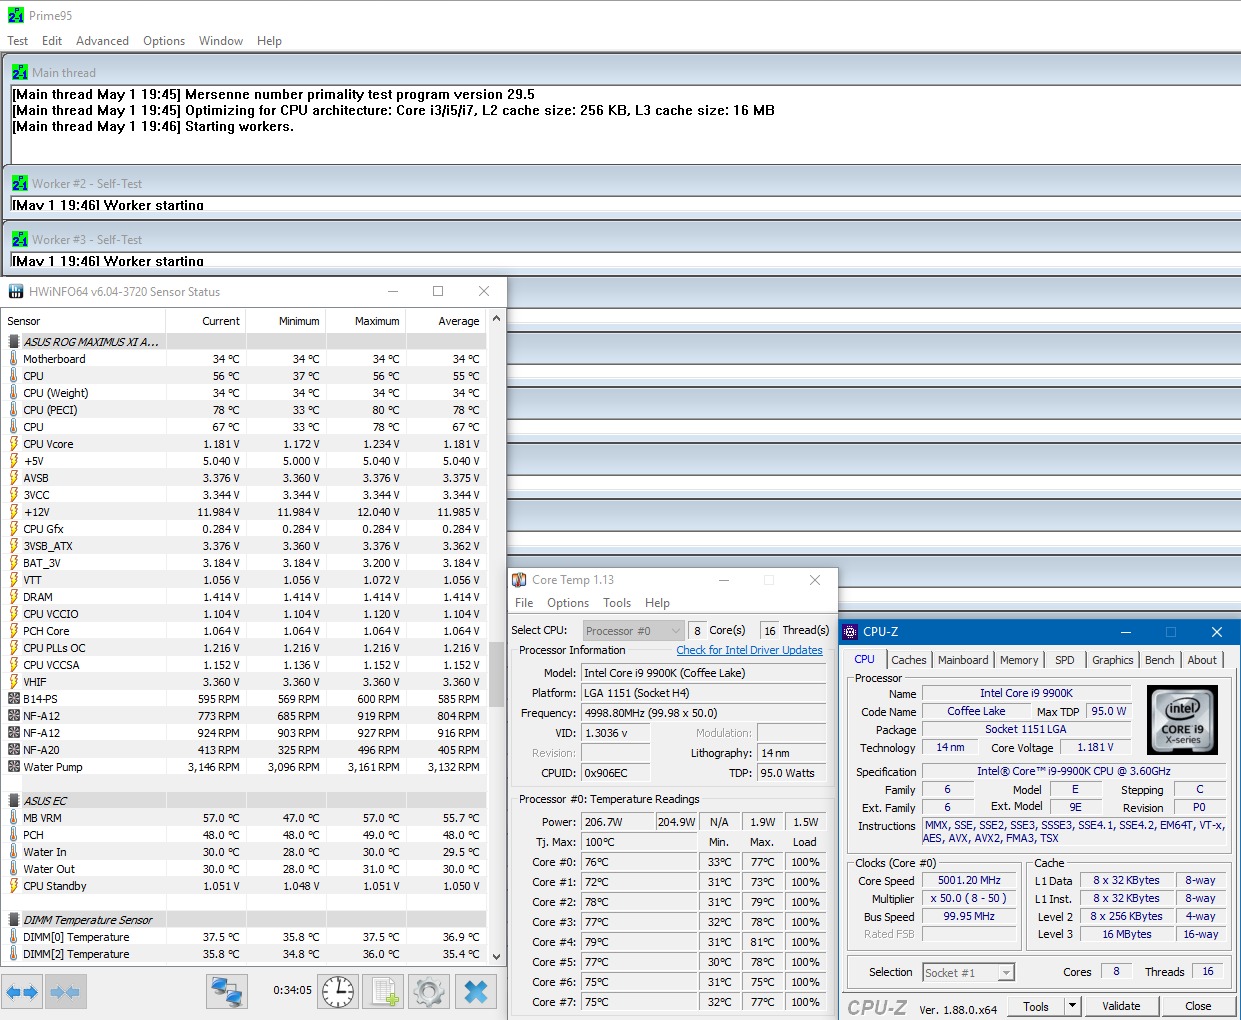Open the Options menu in Core Temp
This screenshot has height=1020, width=1241.
[x=568, y=603]
